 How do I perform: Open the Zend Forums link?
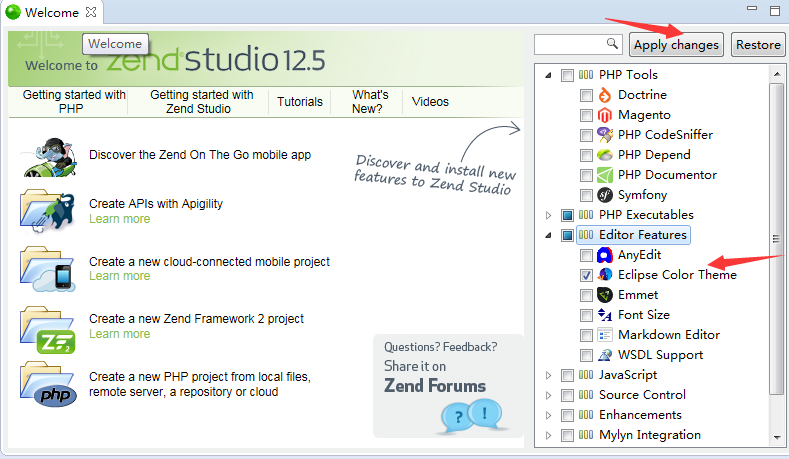pyautogui.click(x=435, y=386)
